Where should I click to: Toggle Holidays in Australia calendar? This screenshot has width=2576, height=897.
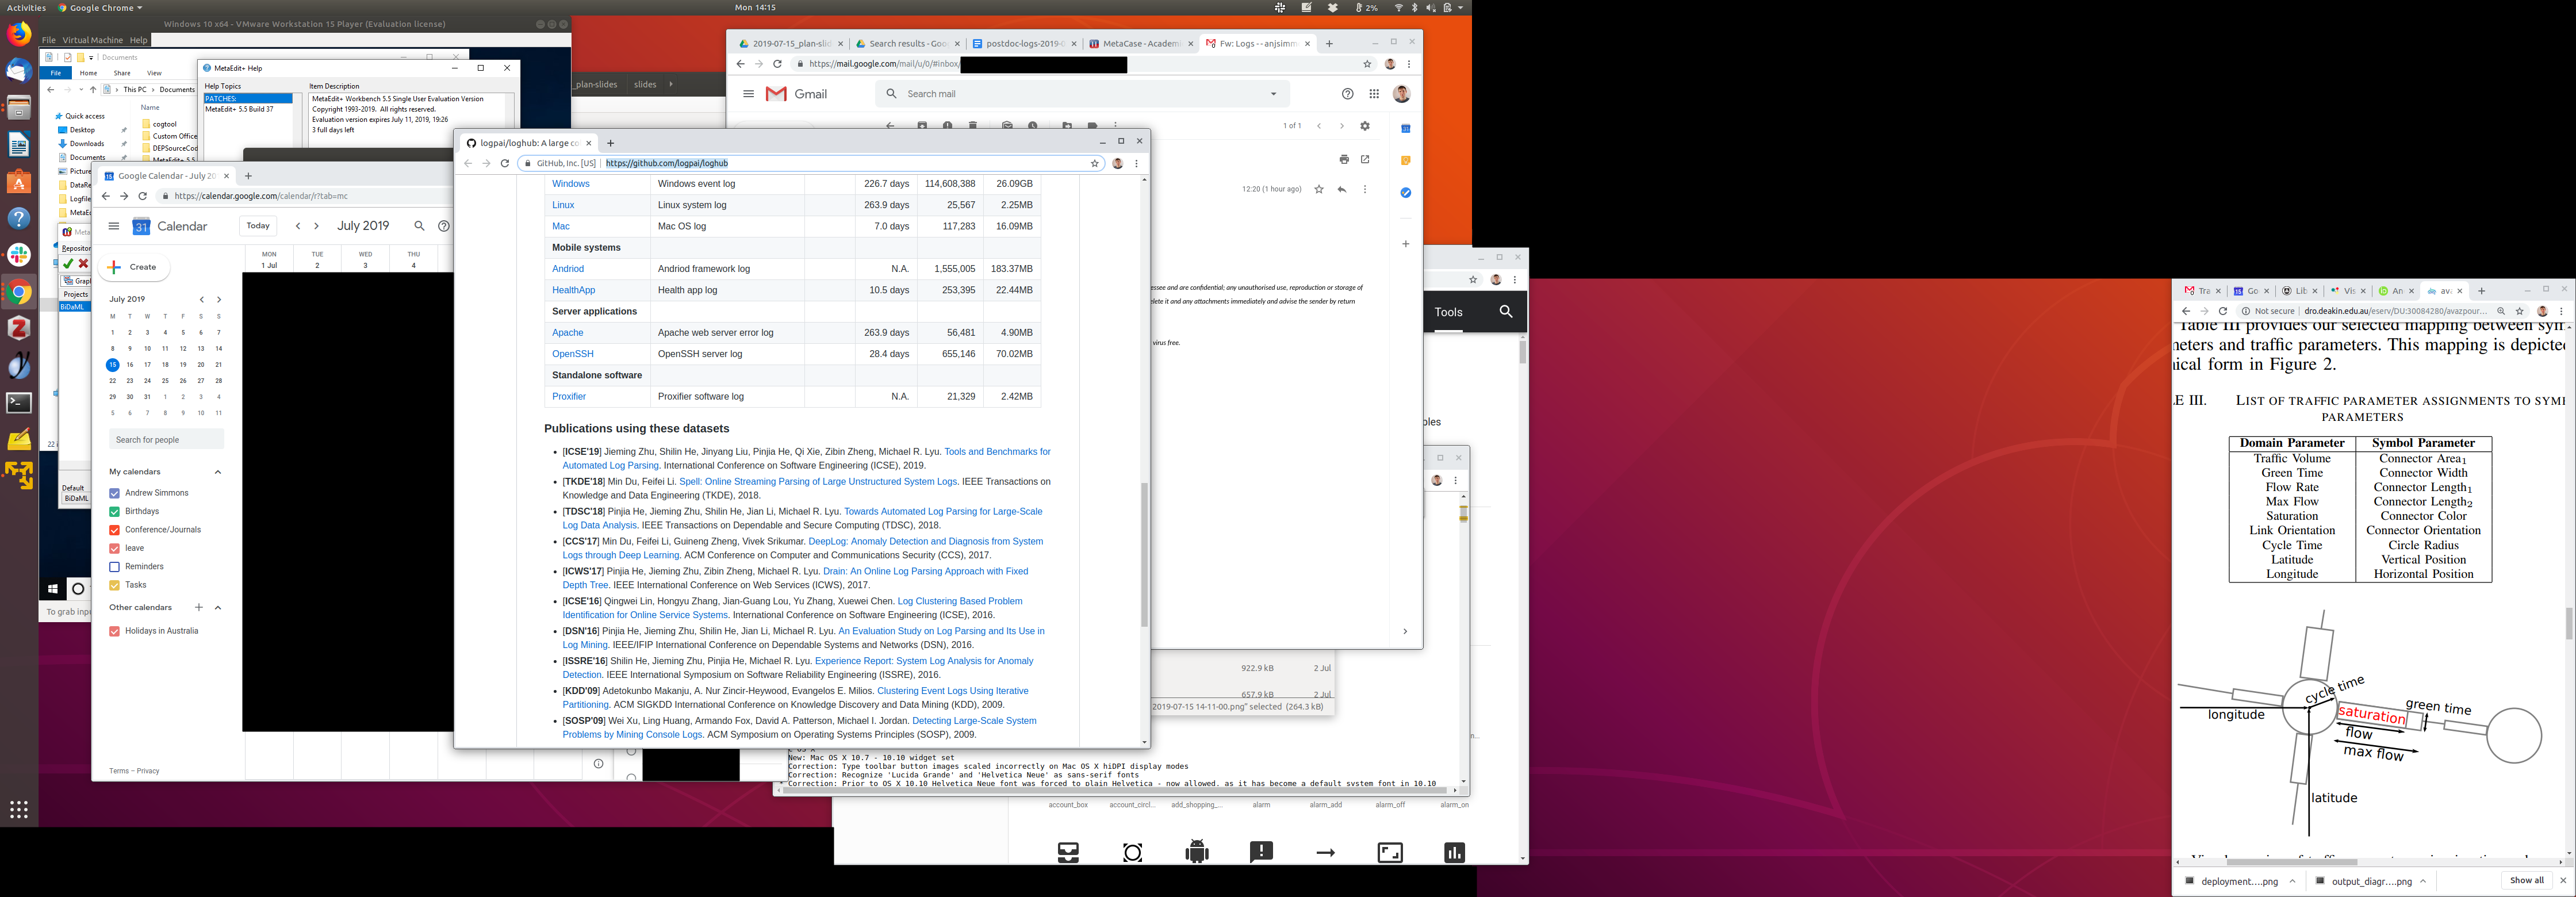114,631
